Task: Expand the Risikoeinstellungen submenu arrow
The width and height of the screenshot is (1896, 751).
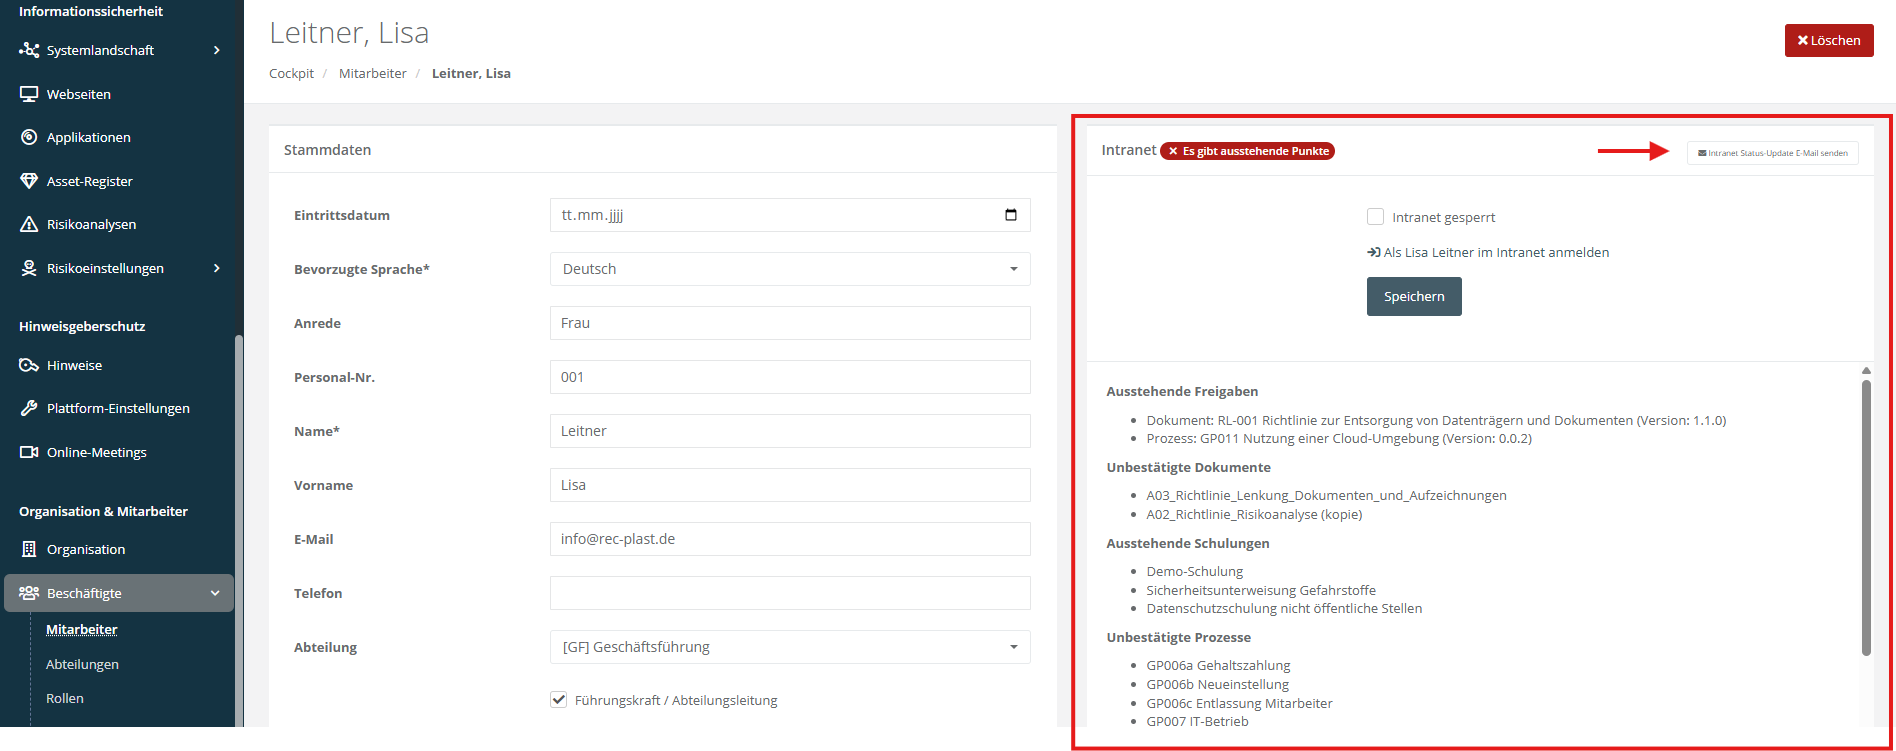Action: (217, 268)
